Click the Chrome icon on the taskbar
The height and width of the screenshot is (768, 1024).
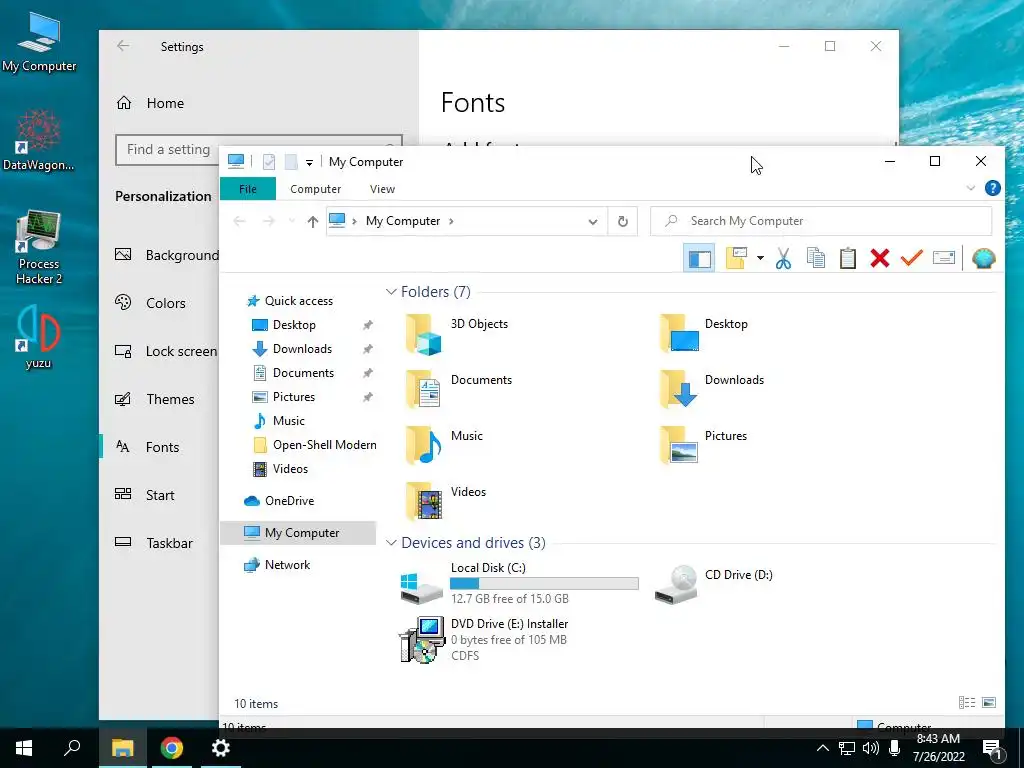click(171, 748)
